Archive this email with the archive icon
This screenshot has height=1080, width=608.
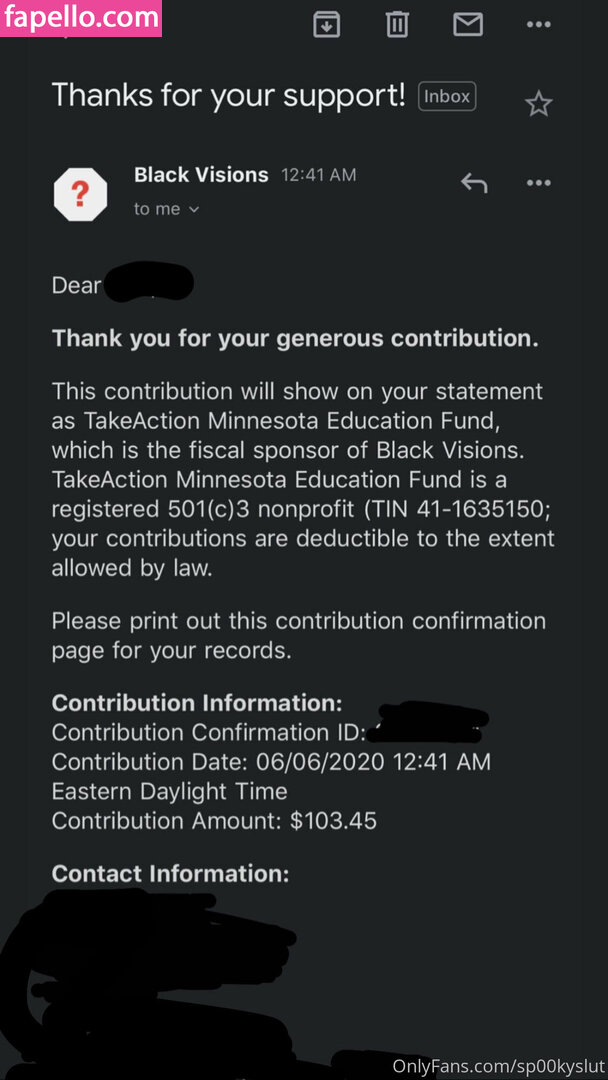[326, 24]
